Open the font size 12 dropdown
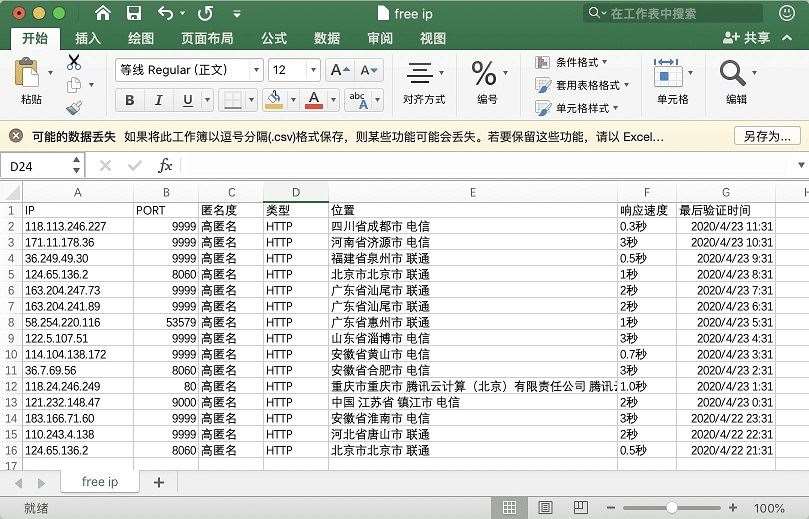 313,70
